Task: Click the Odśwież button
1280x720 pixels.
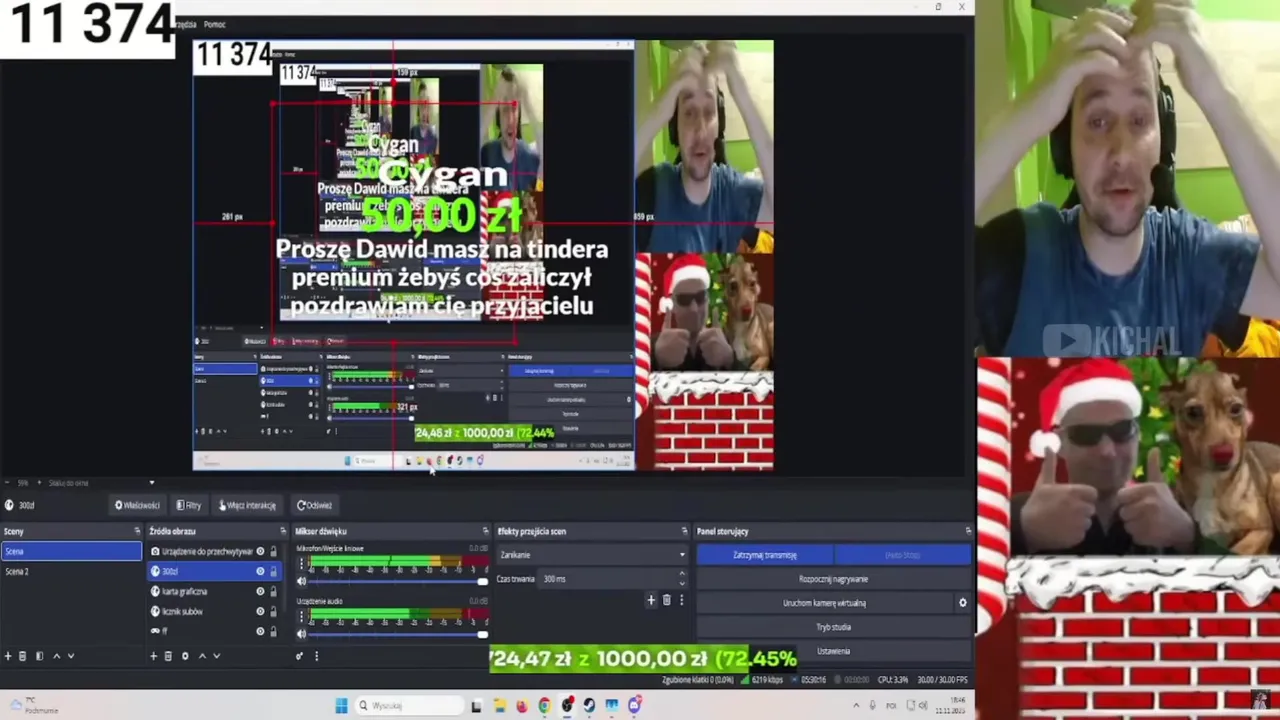Action: (314, 505)
